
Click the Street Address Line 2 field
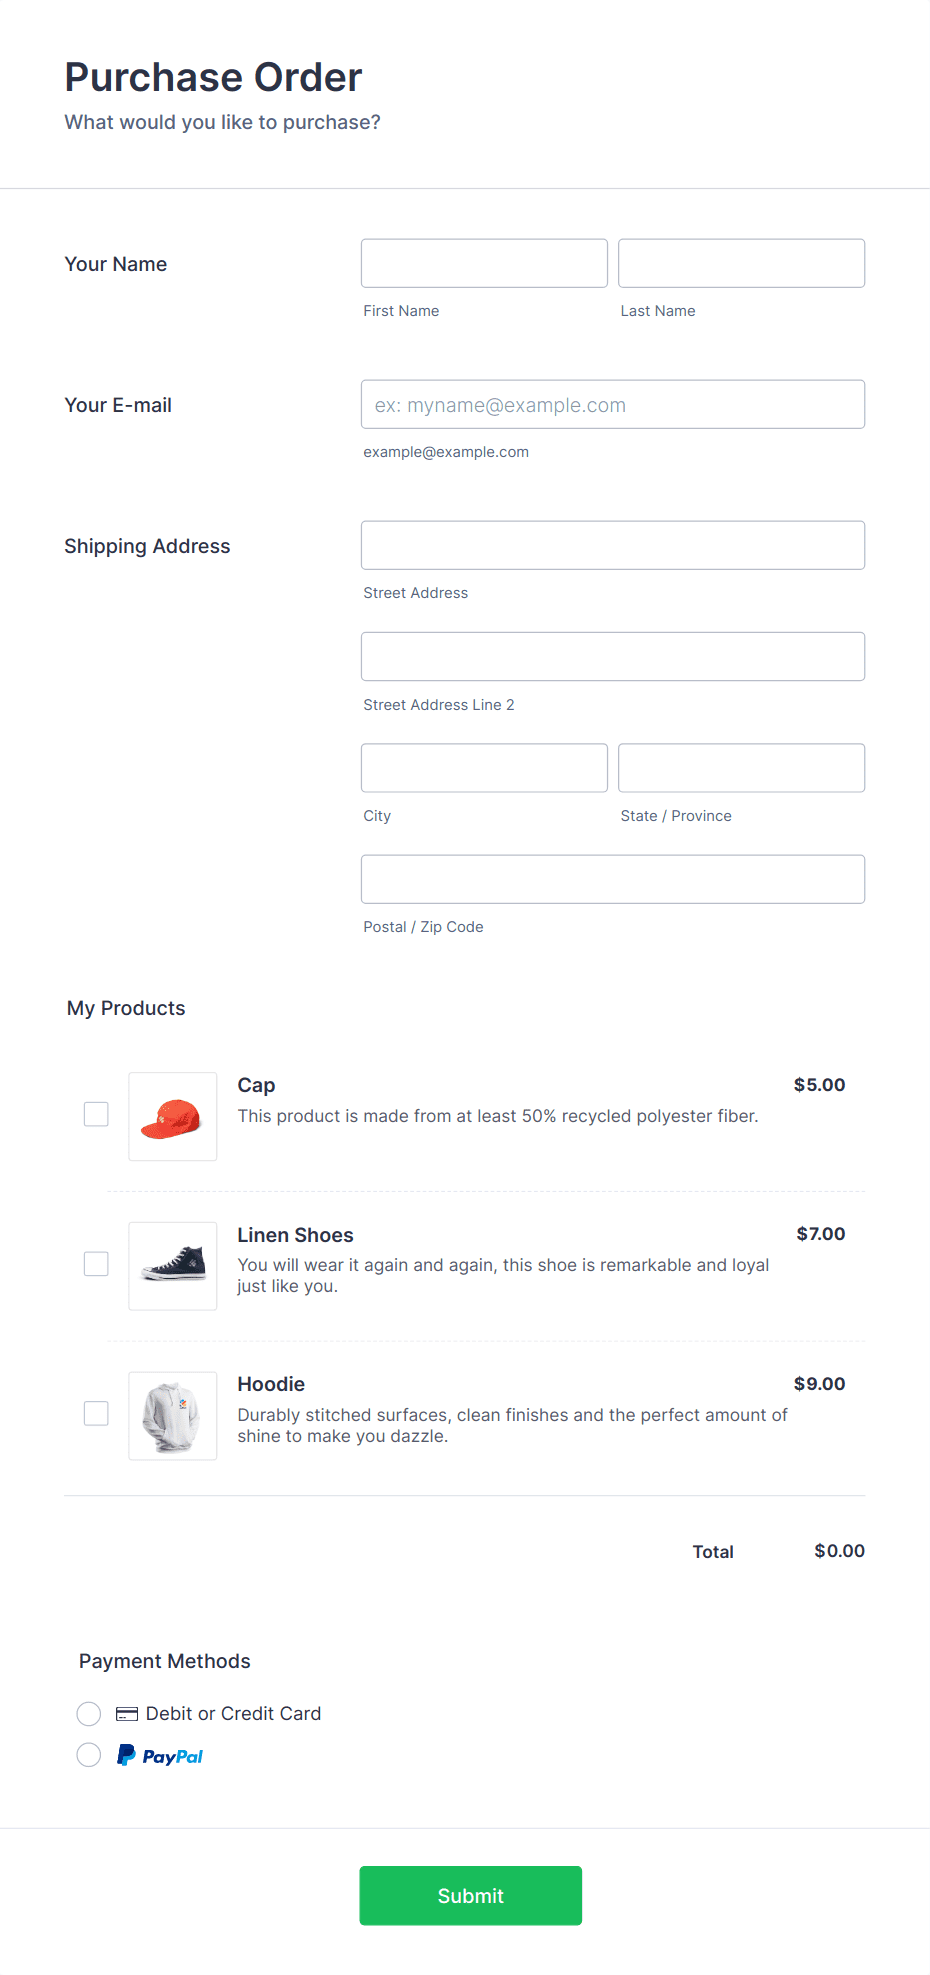[612, 656]
